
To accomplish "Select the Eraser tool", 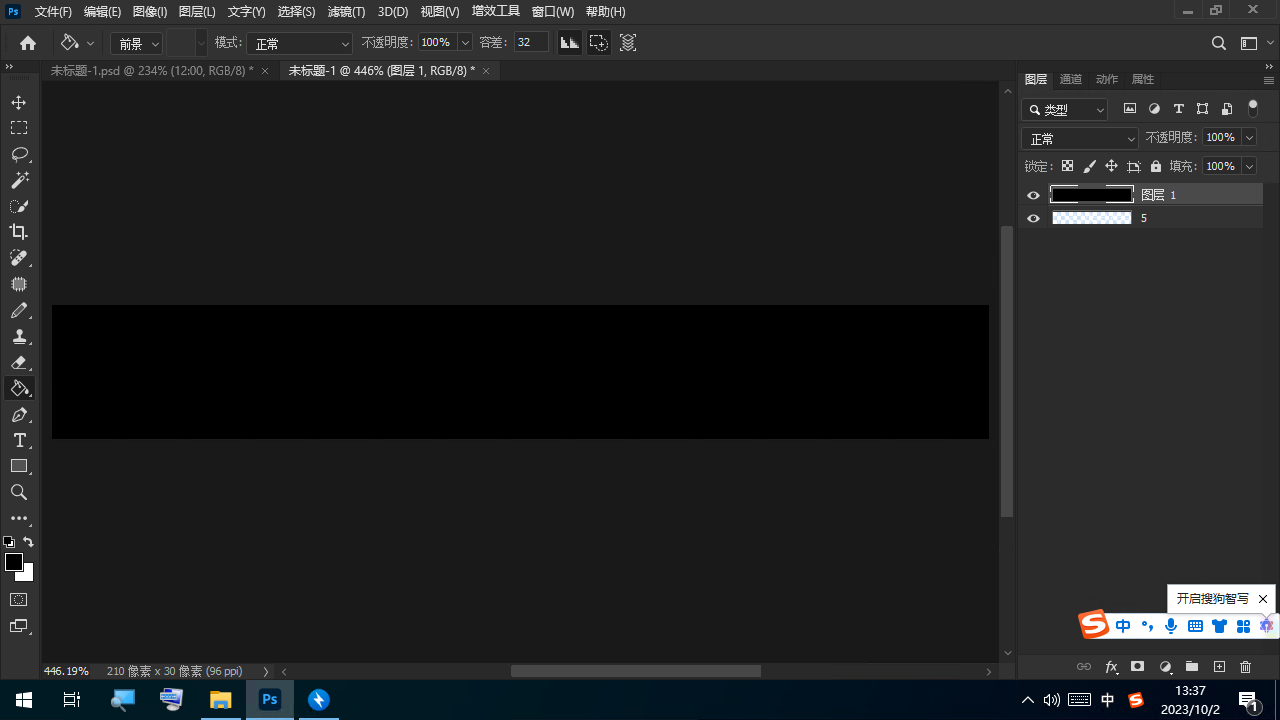I will (19, 363).
